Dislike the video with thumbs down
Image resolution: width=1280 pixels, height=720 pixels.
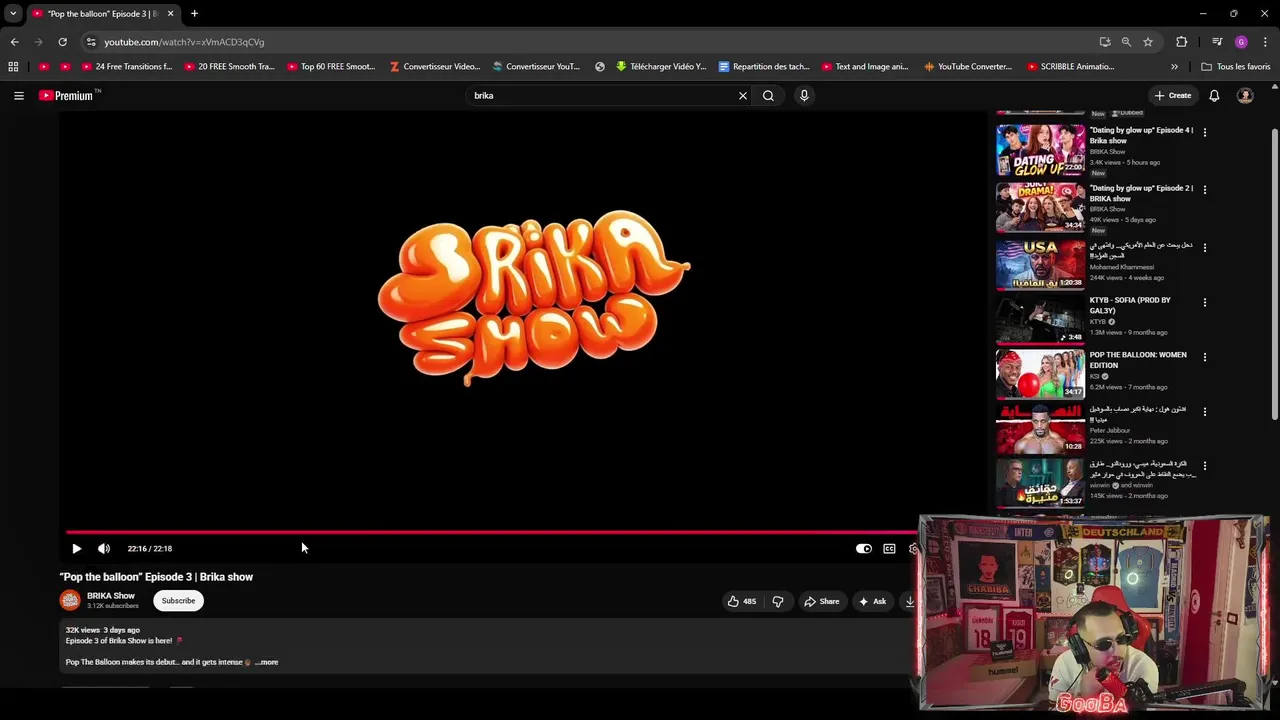pos(778,601)
